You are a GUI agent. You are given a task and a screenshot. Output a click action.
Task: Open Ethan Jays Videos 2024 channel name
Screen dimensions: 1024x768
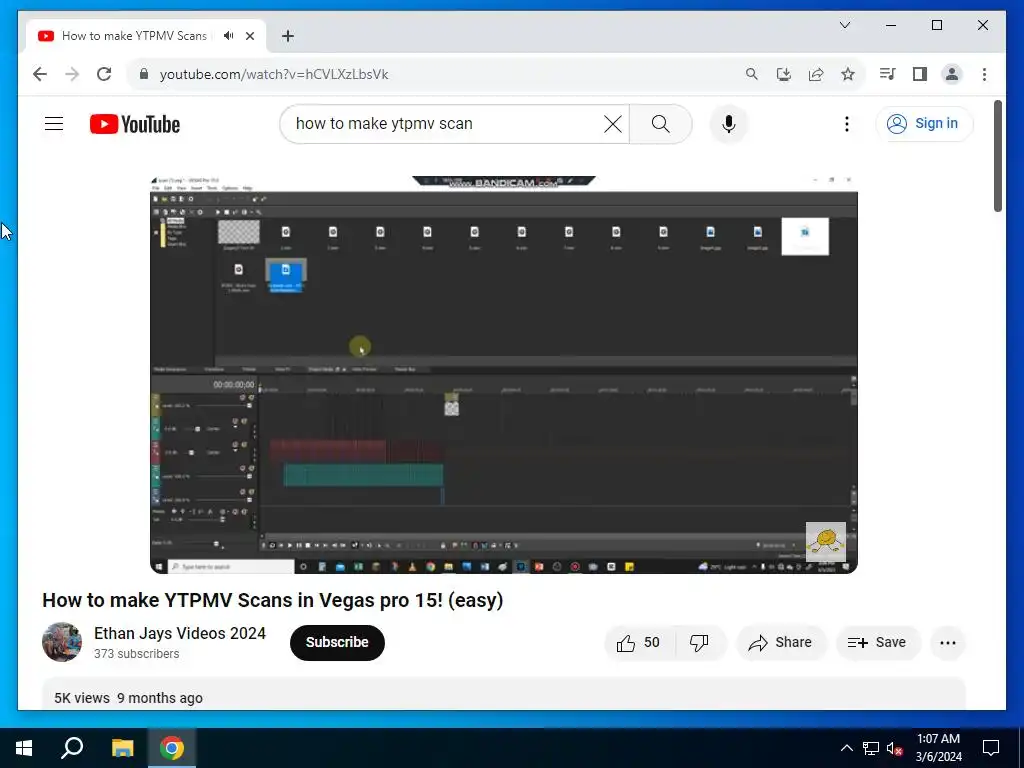pos(180,633)
